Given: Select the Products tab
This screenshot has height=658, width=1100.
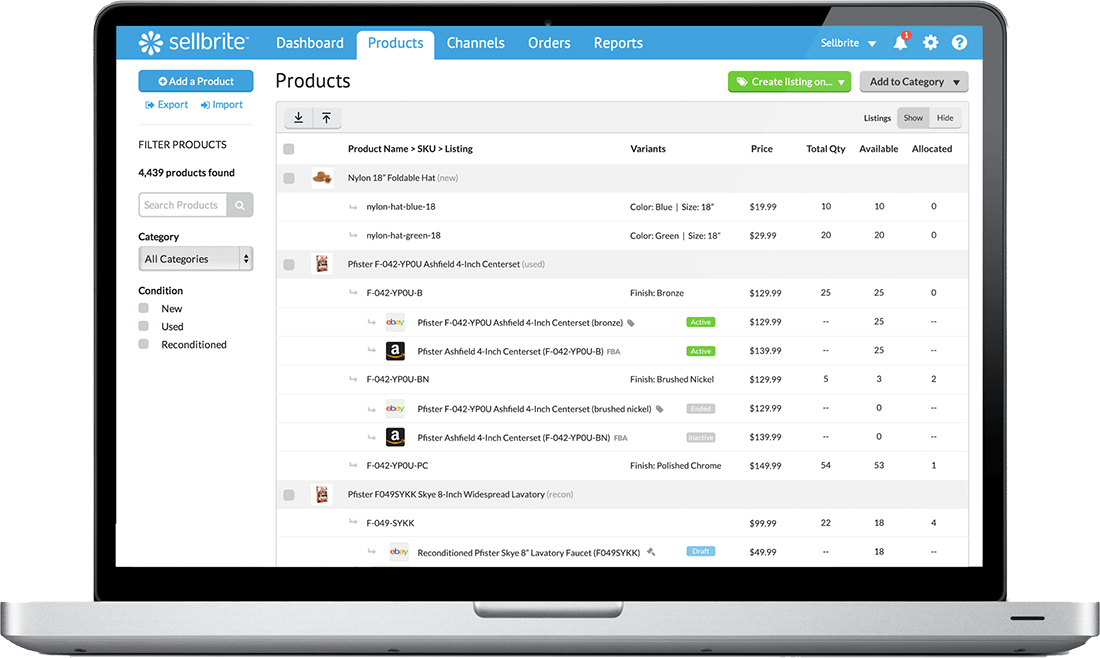Looking at the screenshot, I should [x=396, y=44].
